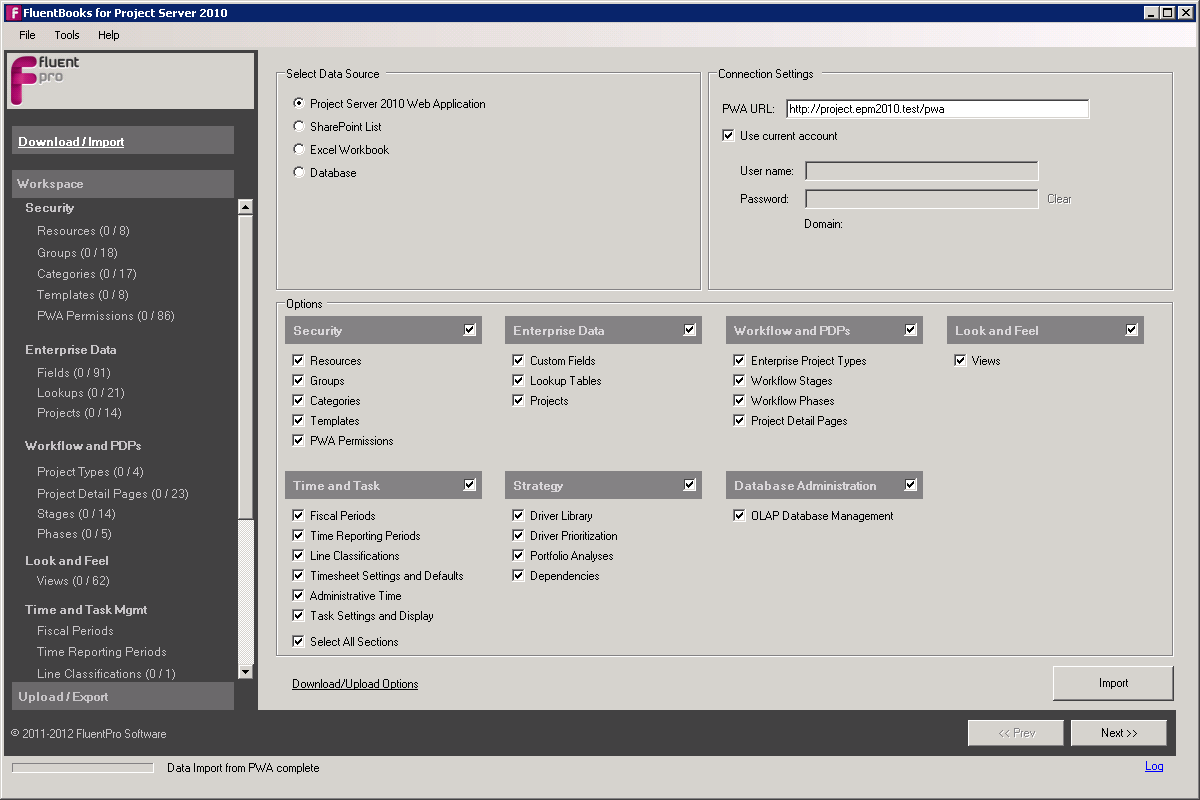
Task: Click the sidebar vertical scrollbar thumb
Action: coord(246,367)
